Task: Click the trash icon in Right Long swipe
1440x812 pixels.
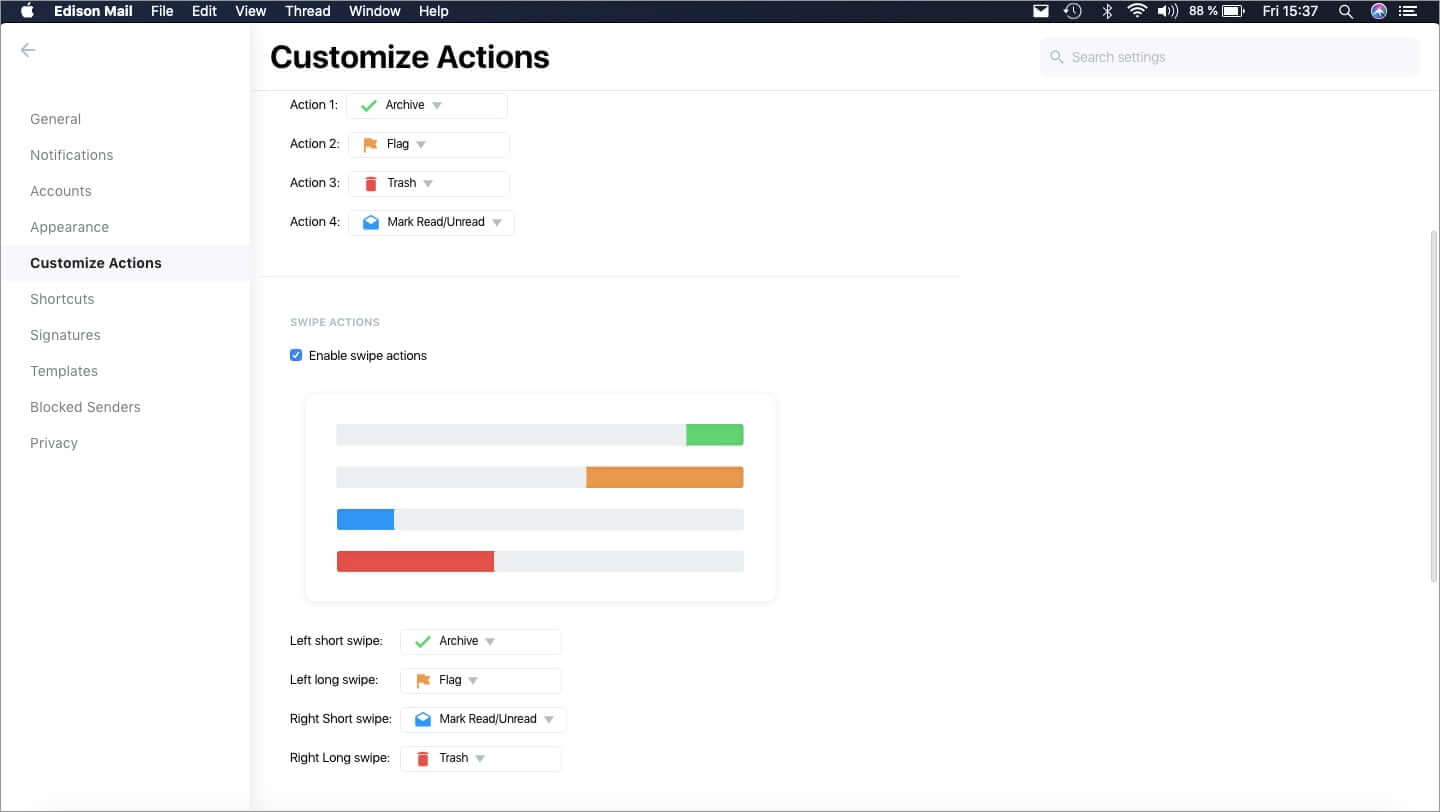Action: click(x=423, y=759)
